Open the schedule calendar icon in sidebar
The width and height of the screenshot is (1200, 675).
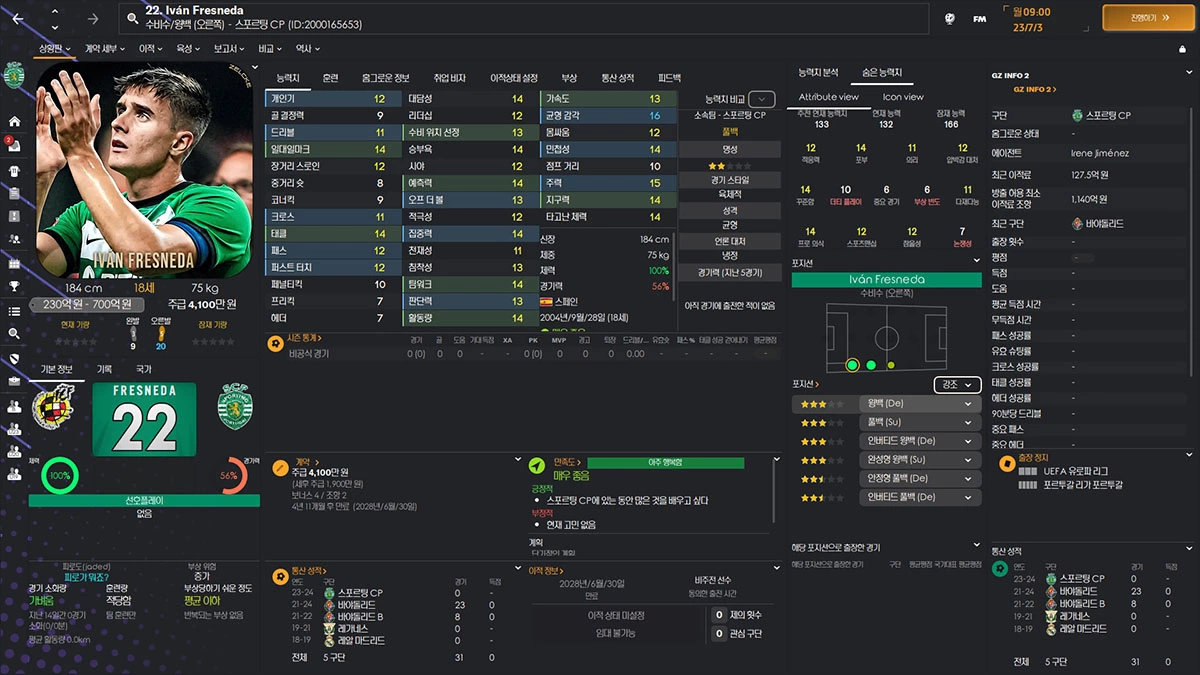pos(14,264)
